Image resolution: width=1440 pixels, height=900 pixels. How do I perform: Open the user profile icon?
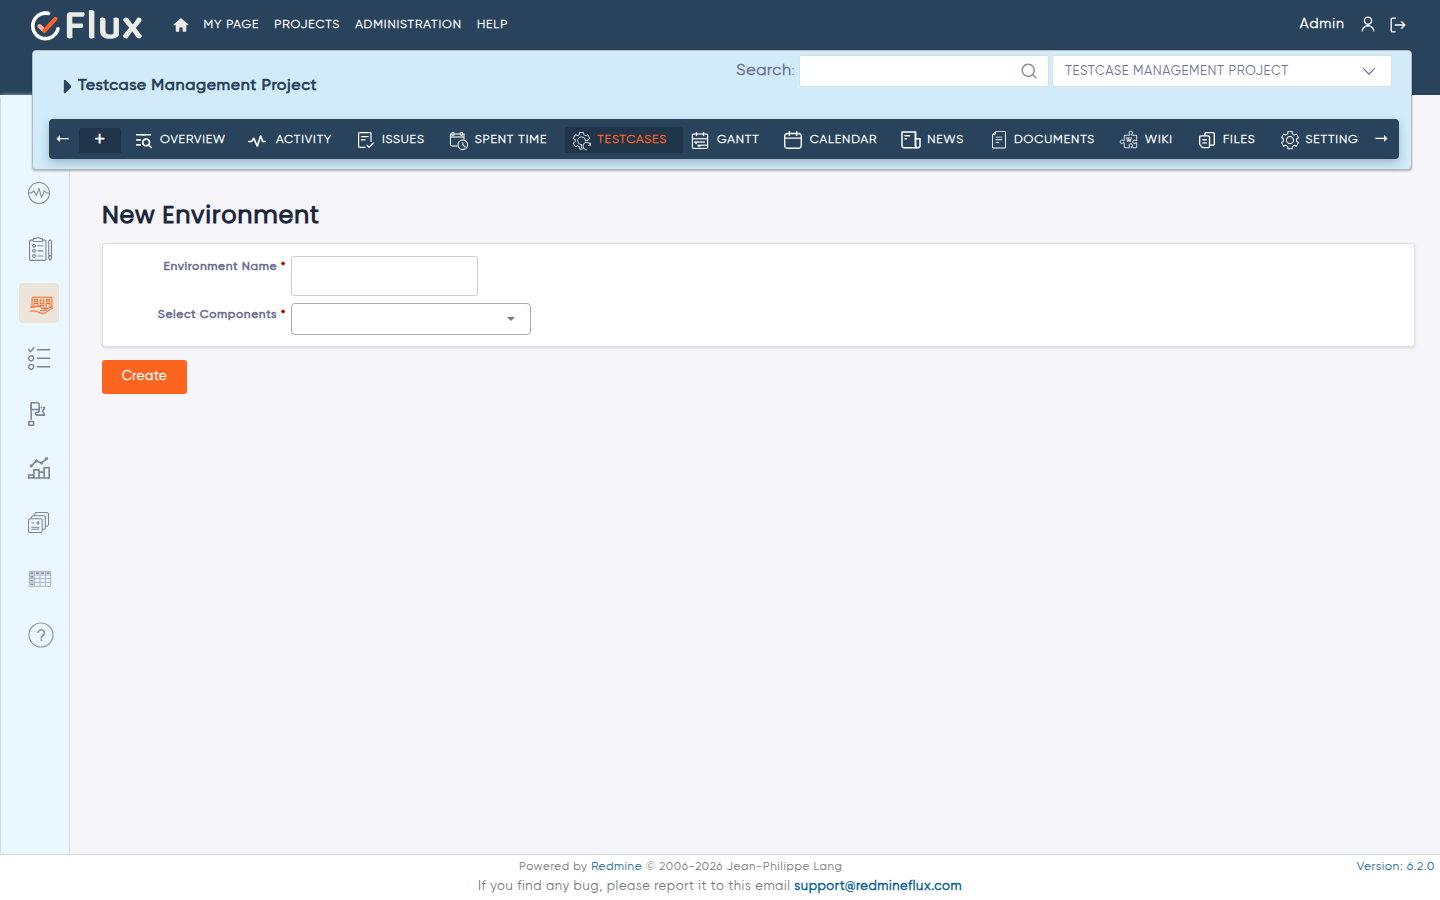pyautogui.click(x=1368, y=24)
